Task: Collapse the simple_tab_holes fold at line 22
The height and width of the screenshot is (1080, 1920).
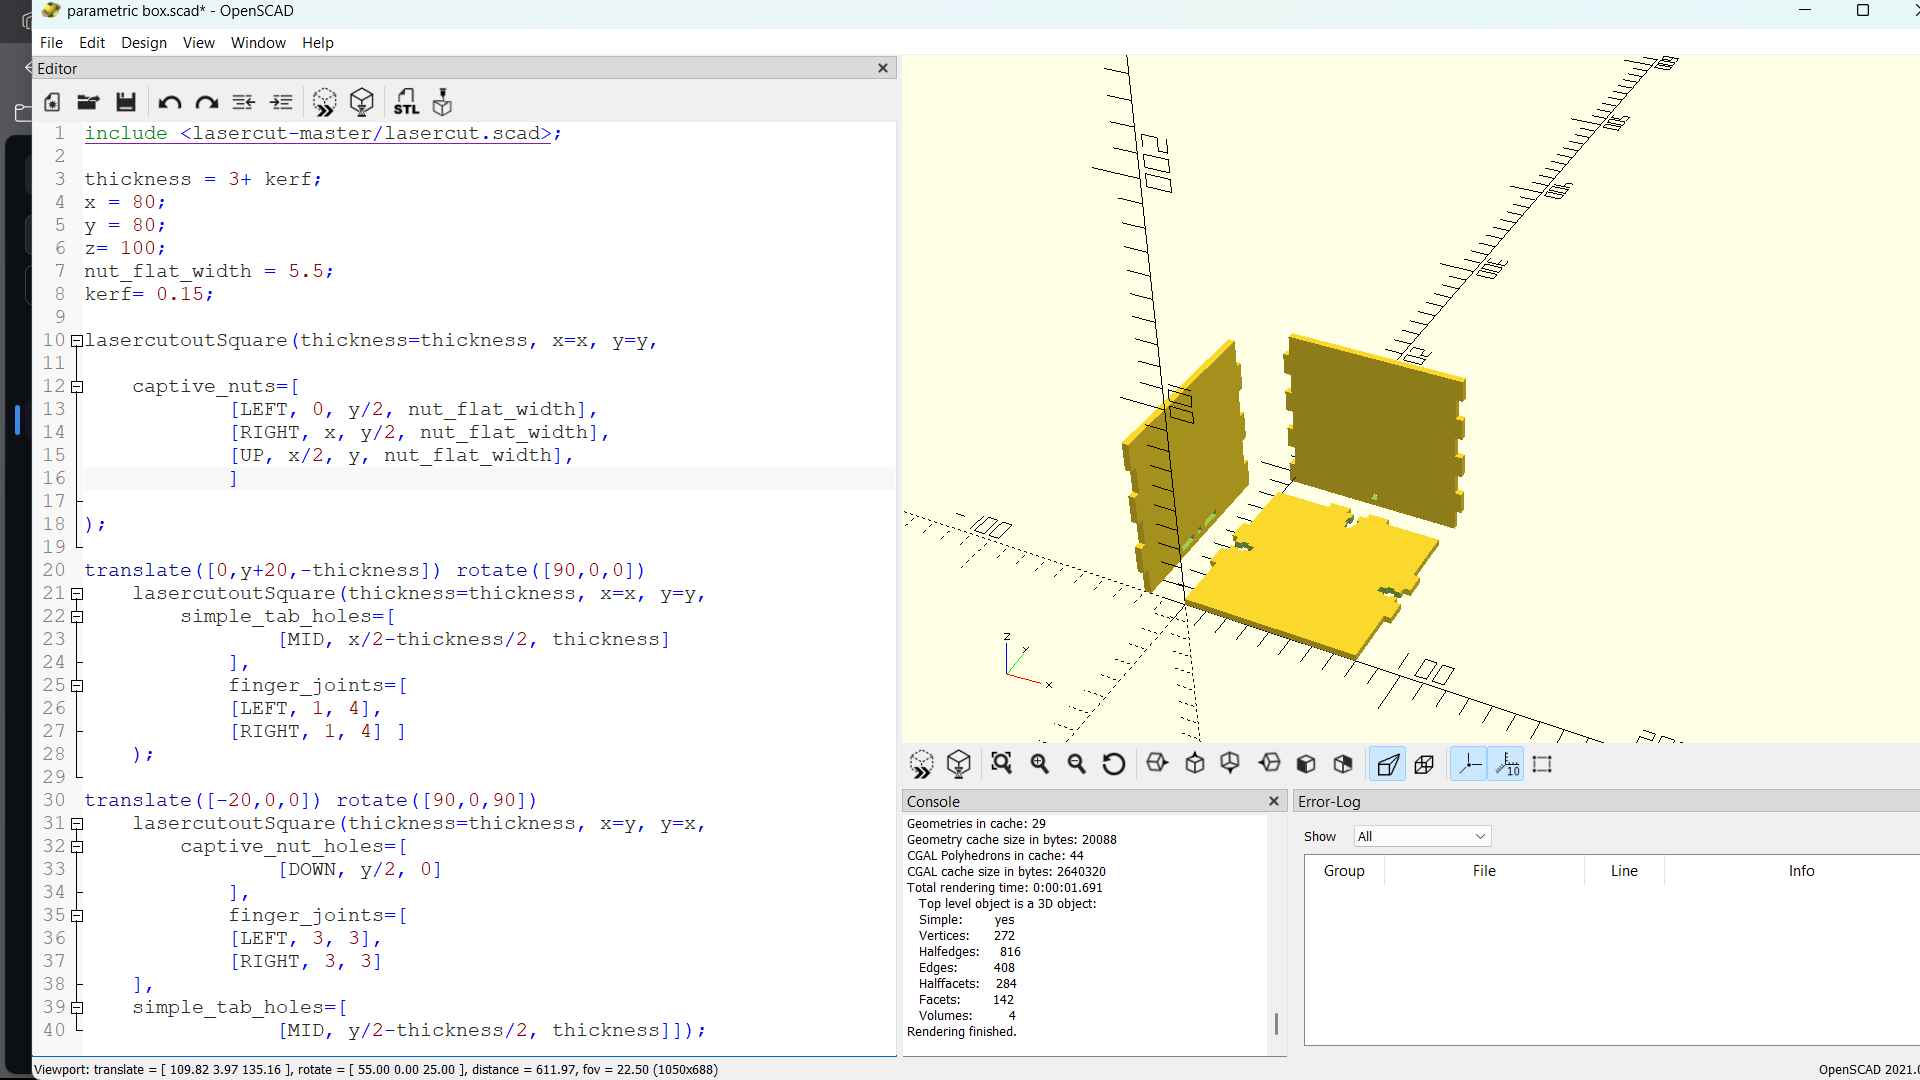Action: (76, 617)
